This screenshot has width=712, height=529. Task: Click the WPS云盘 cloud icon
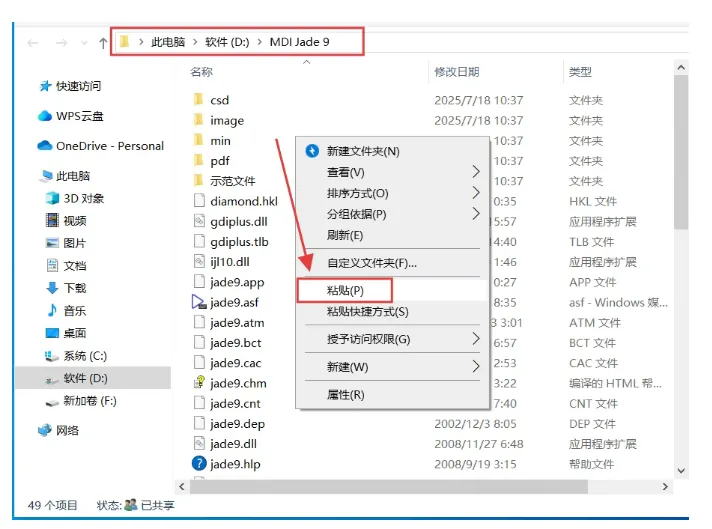pos(44,116)
